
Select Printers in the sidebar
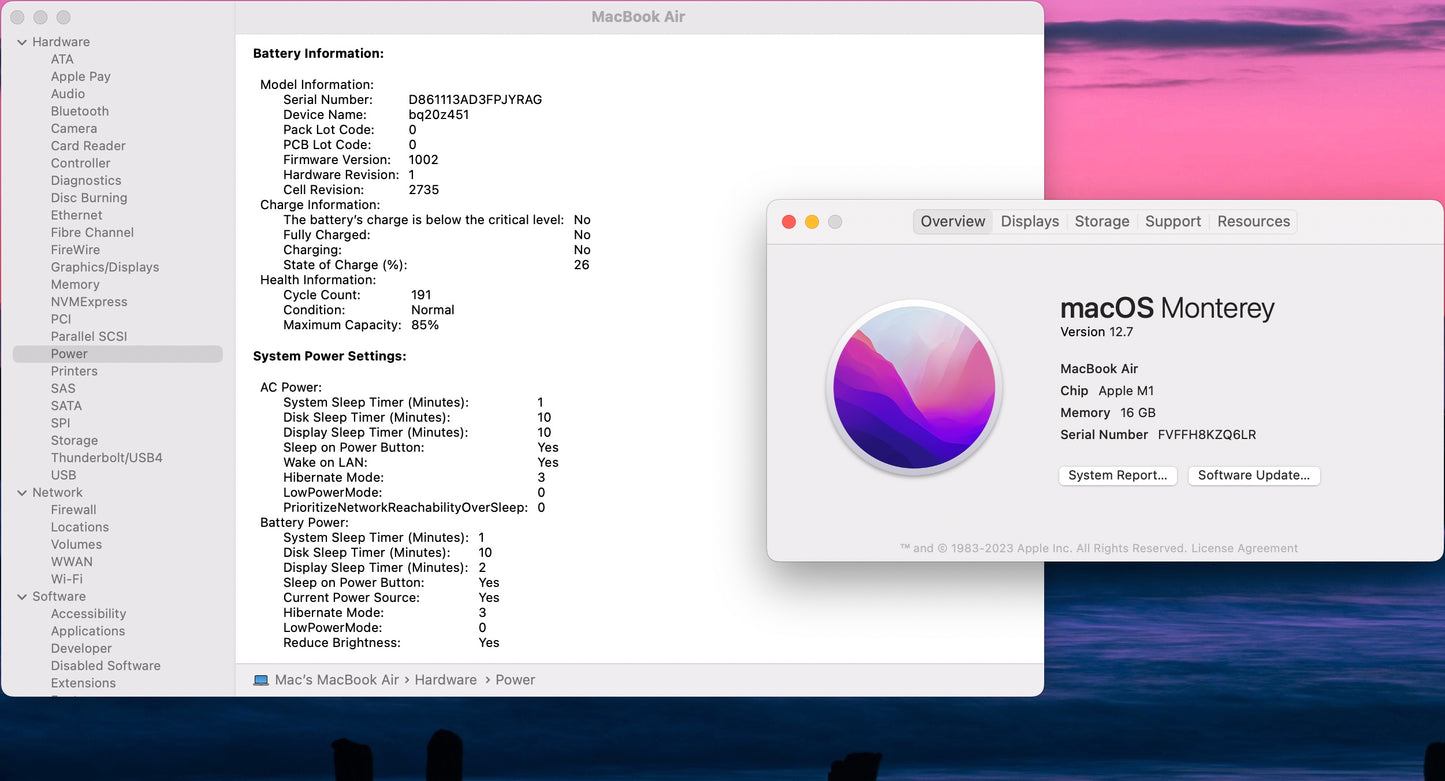(x=74, y=371)
